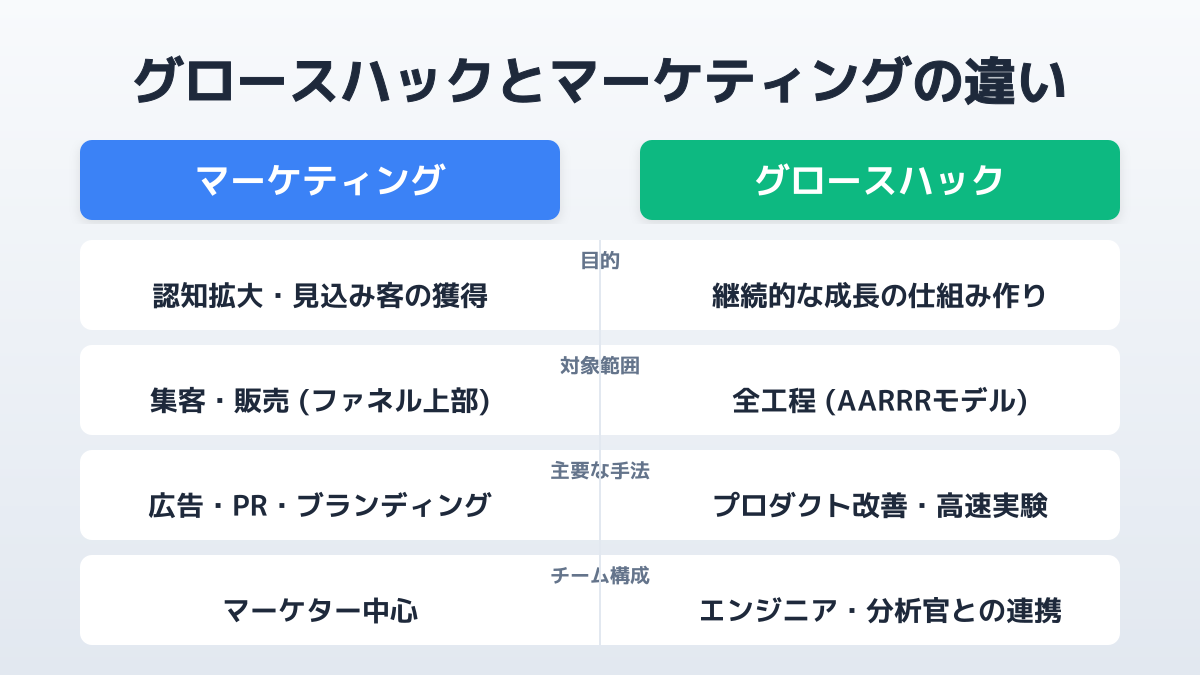Select the green グロースハック header
This screenshot has width=1200, height=675.
(x=880, y=180)
